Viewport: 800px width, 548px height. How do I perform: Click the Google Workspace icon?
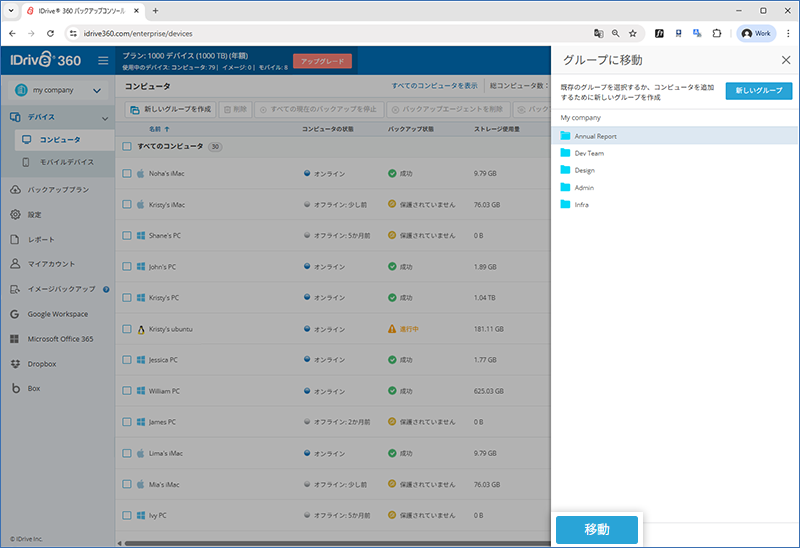pos(15,314)
